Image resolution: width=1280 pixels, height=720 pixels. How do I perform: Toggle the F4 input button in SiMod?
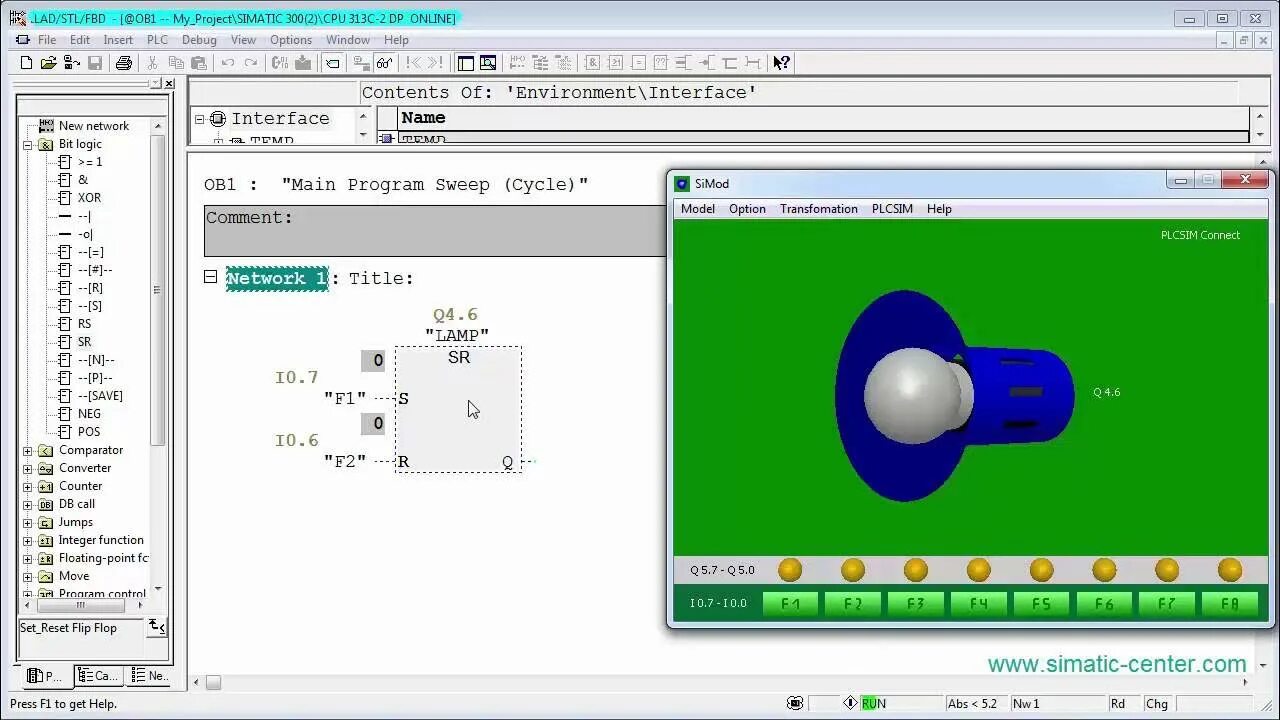(979, 604)
